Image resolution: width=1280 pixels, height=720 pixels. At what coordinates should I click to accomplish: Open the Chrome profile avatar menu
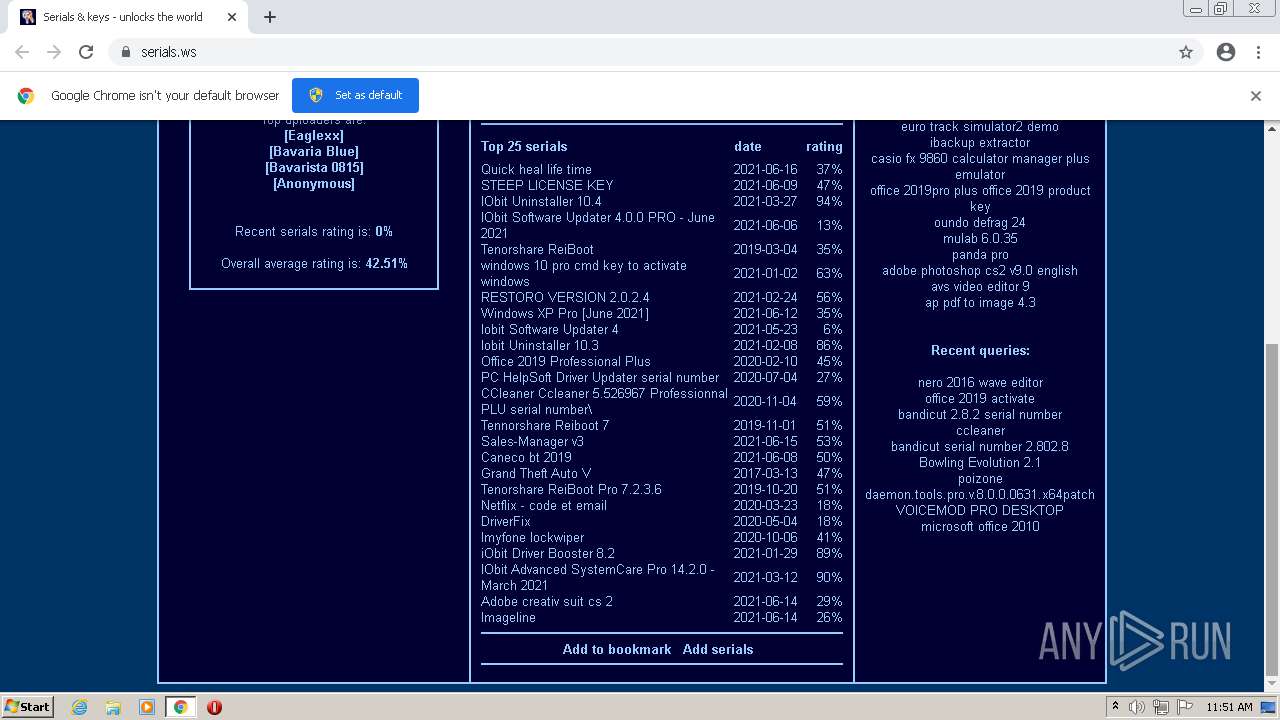pos(1226,52)
